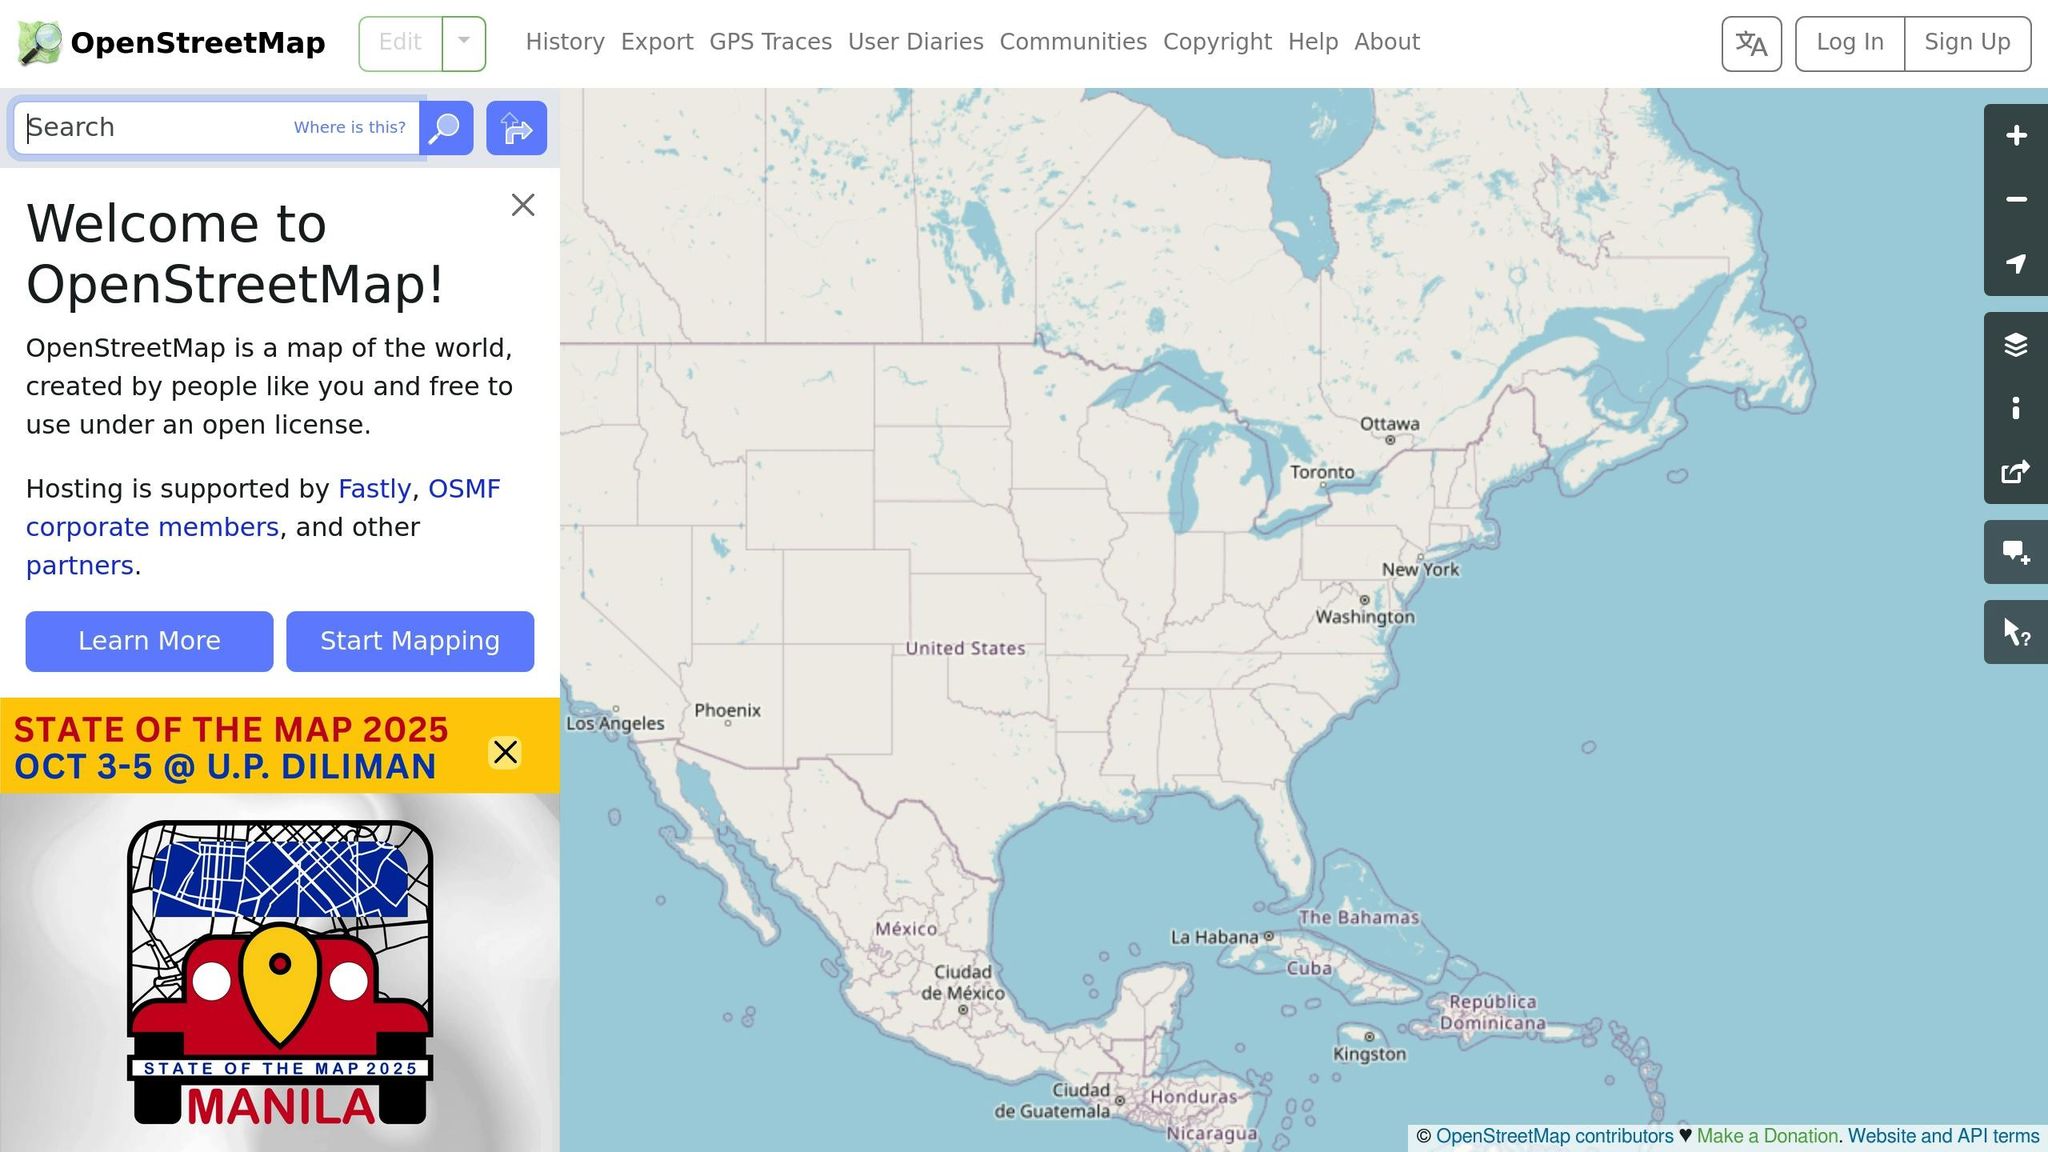Click the Ciudad de México map label

(x=963, y=982)
